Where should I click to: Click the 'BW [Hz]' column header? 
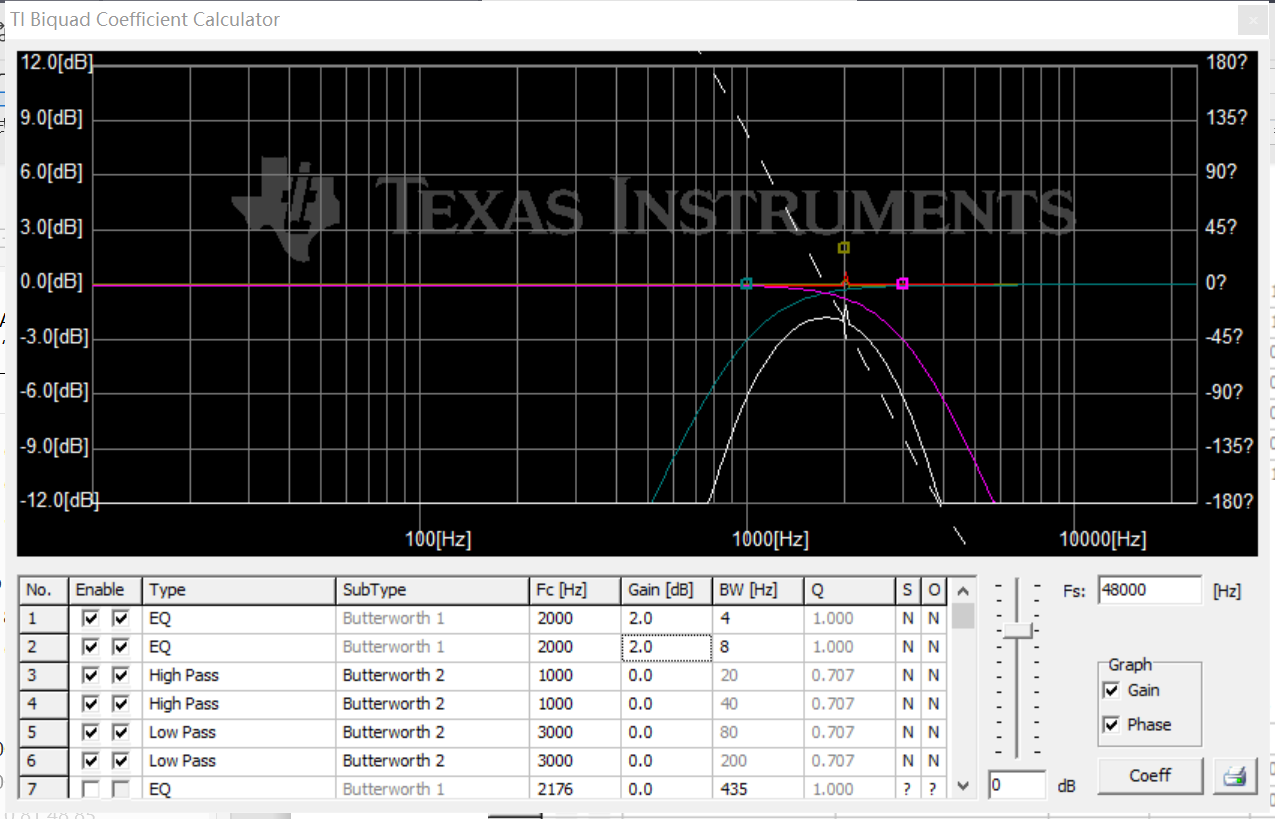pyautogui.click(x=758, y=590)
